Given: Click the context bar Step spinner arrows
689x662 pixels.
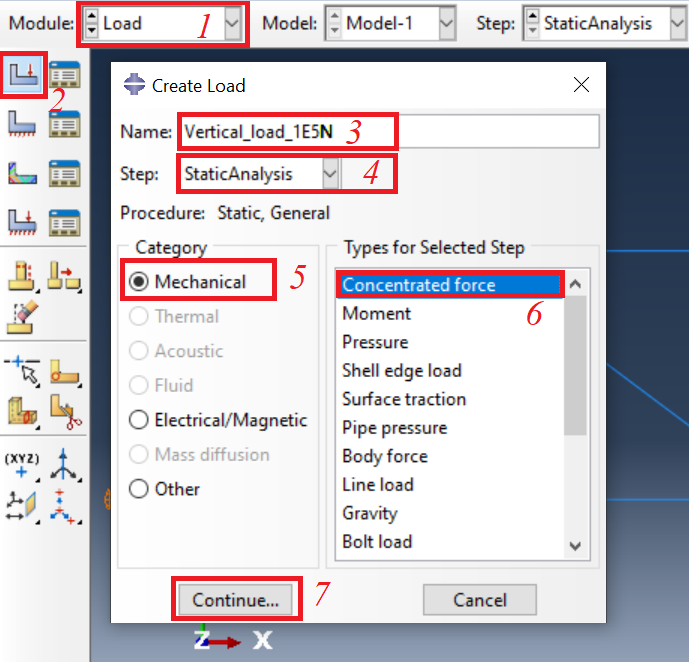Looking at the screenshot, I should 532,23.
